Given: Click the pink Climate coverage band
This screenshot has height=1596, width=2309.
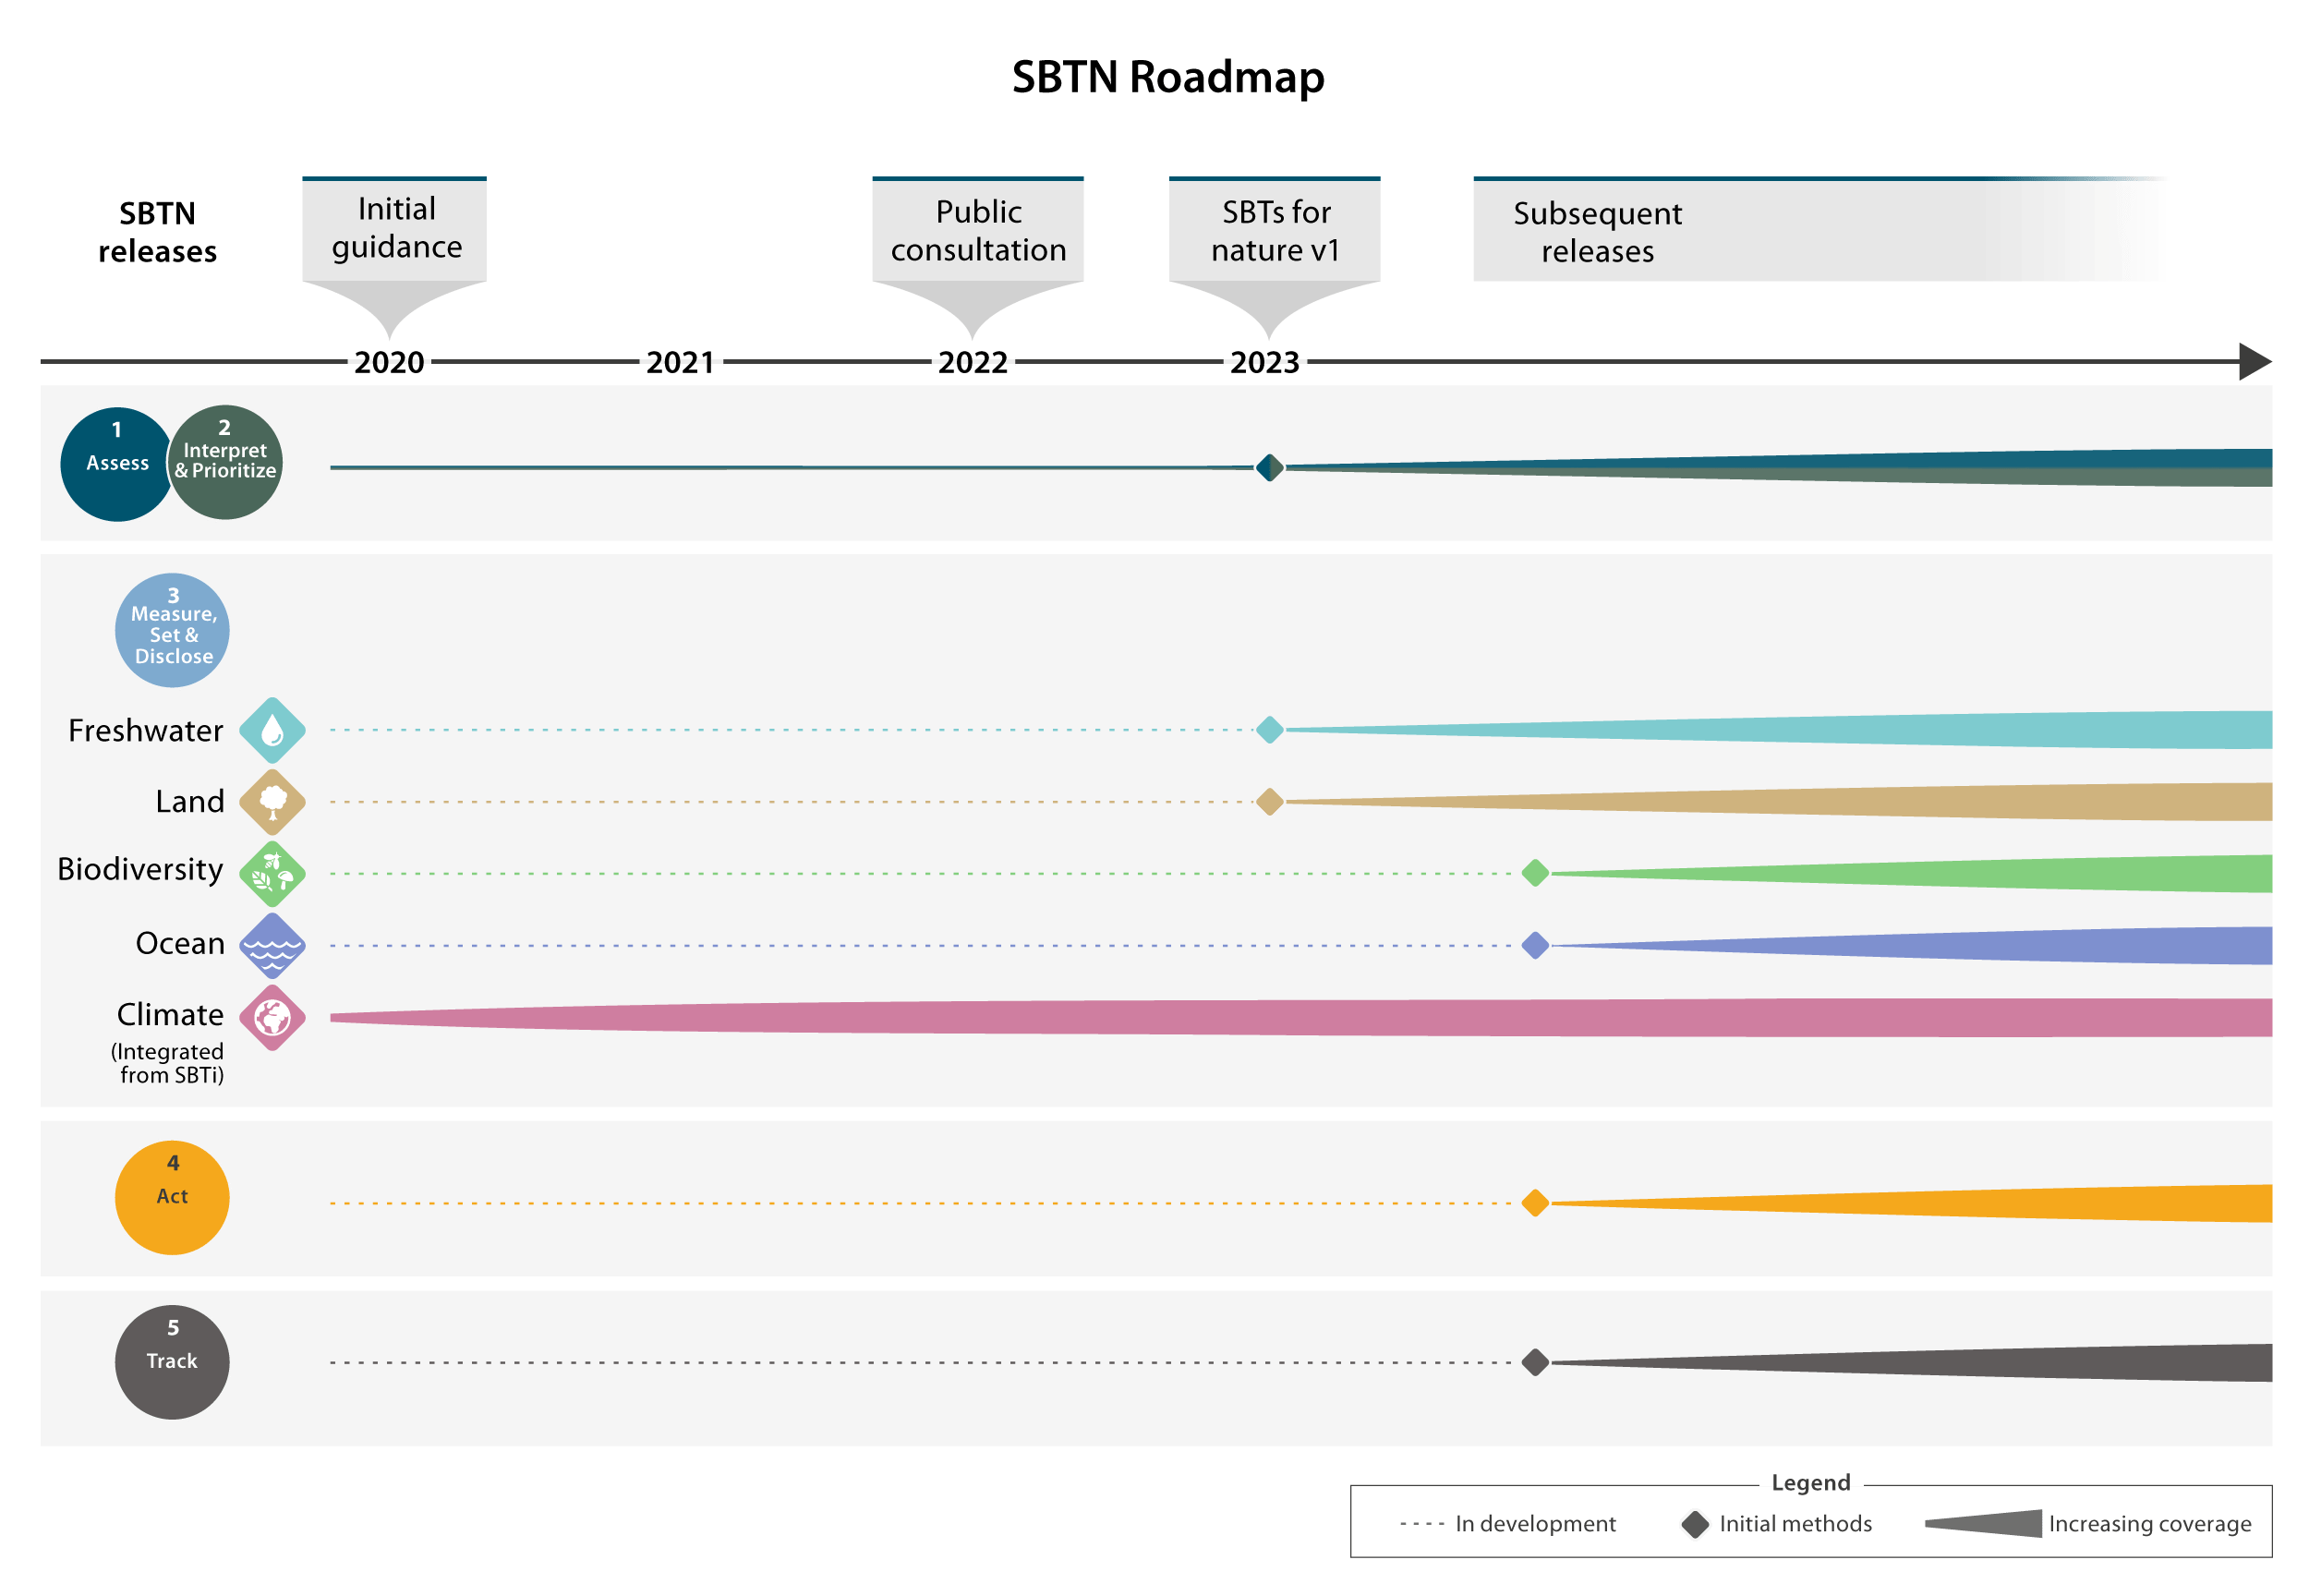Looking at the screenshot, I should 1300,1018.
